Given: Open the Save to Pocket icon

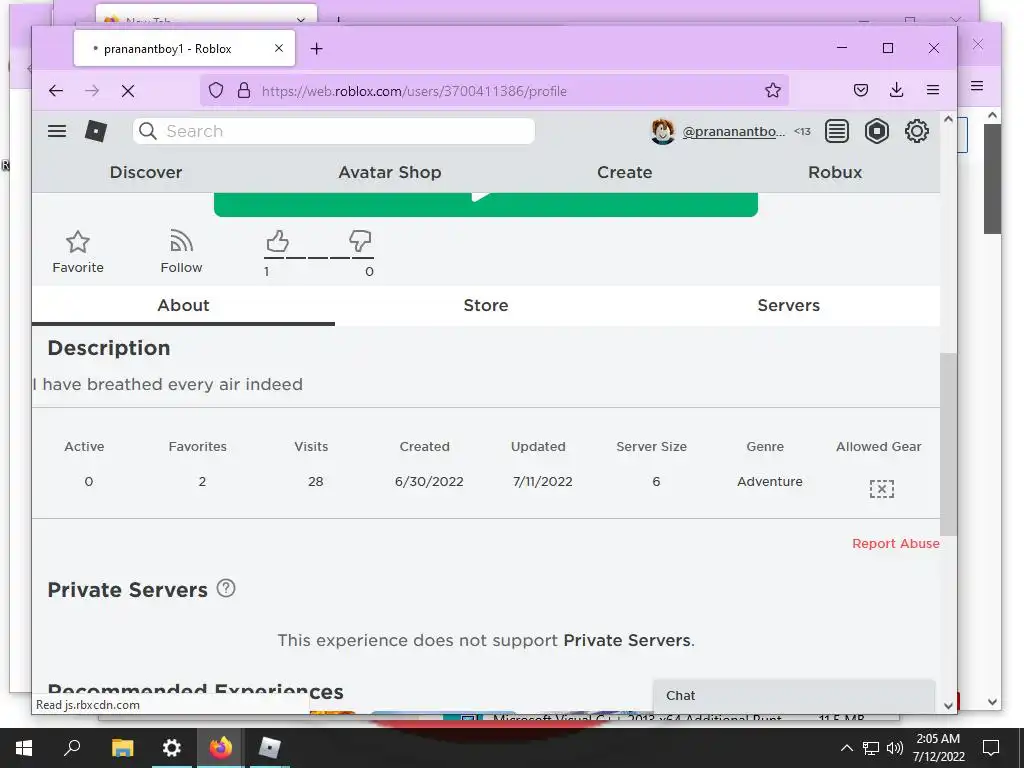Looking at the screenshot, I should (x=861, y=90).
